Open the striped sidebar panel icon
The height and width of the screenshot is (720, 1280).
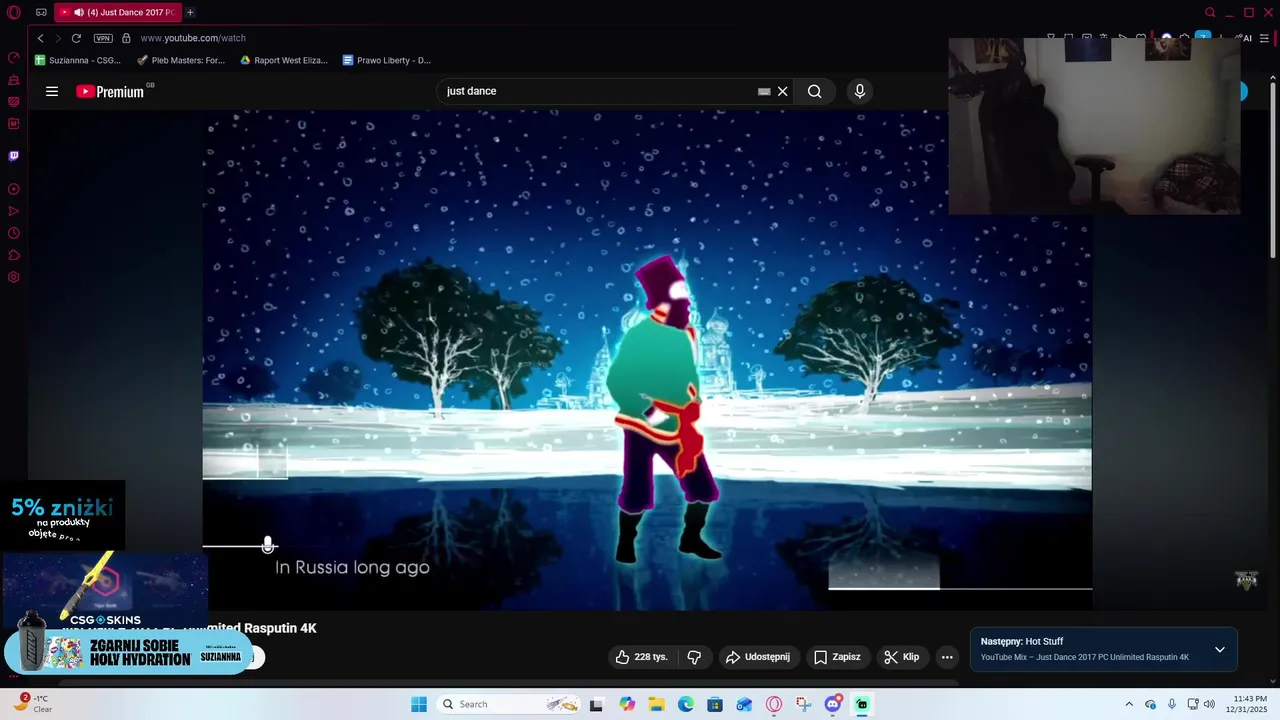(14, 102)
